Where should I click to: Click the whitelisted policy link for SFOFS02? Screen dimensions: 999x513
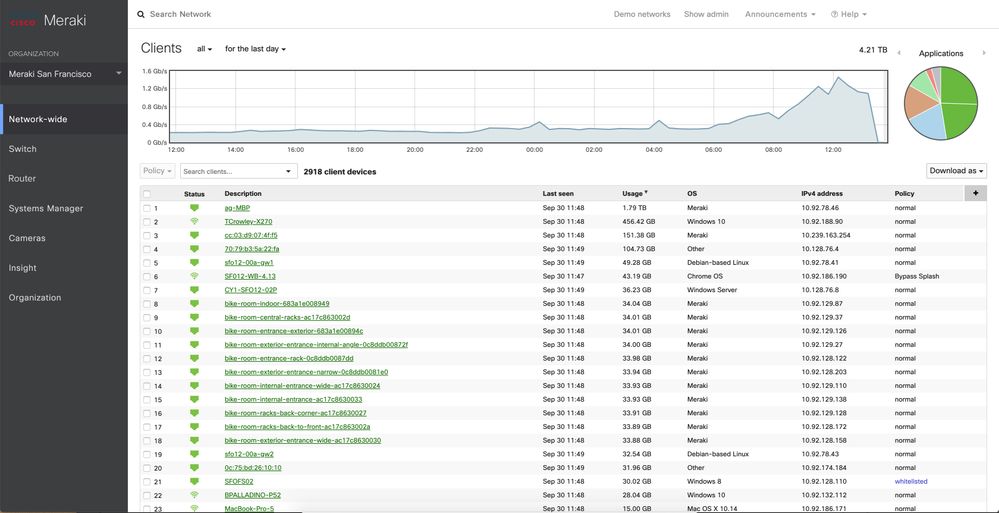tap(911, 481)
